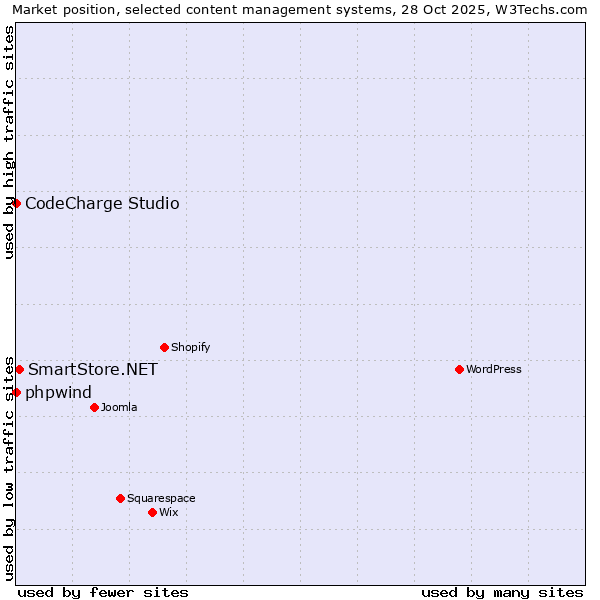
Task: Select the Squarespace data point marker
Action: click(x=120, y=498)
